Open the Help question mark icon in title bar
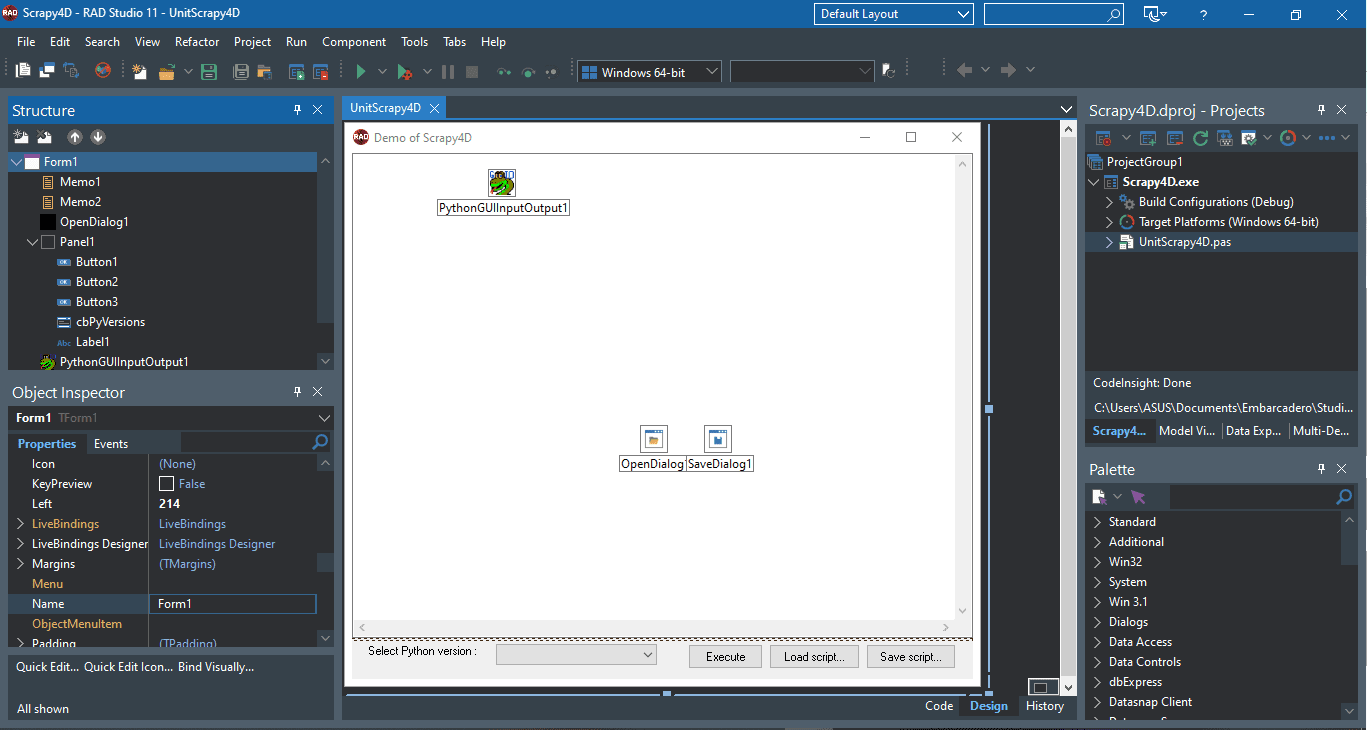 tap(1204, 14)
